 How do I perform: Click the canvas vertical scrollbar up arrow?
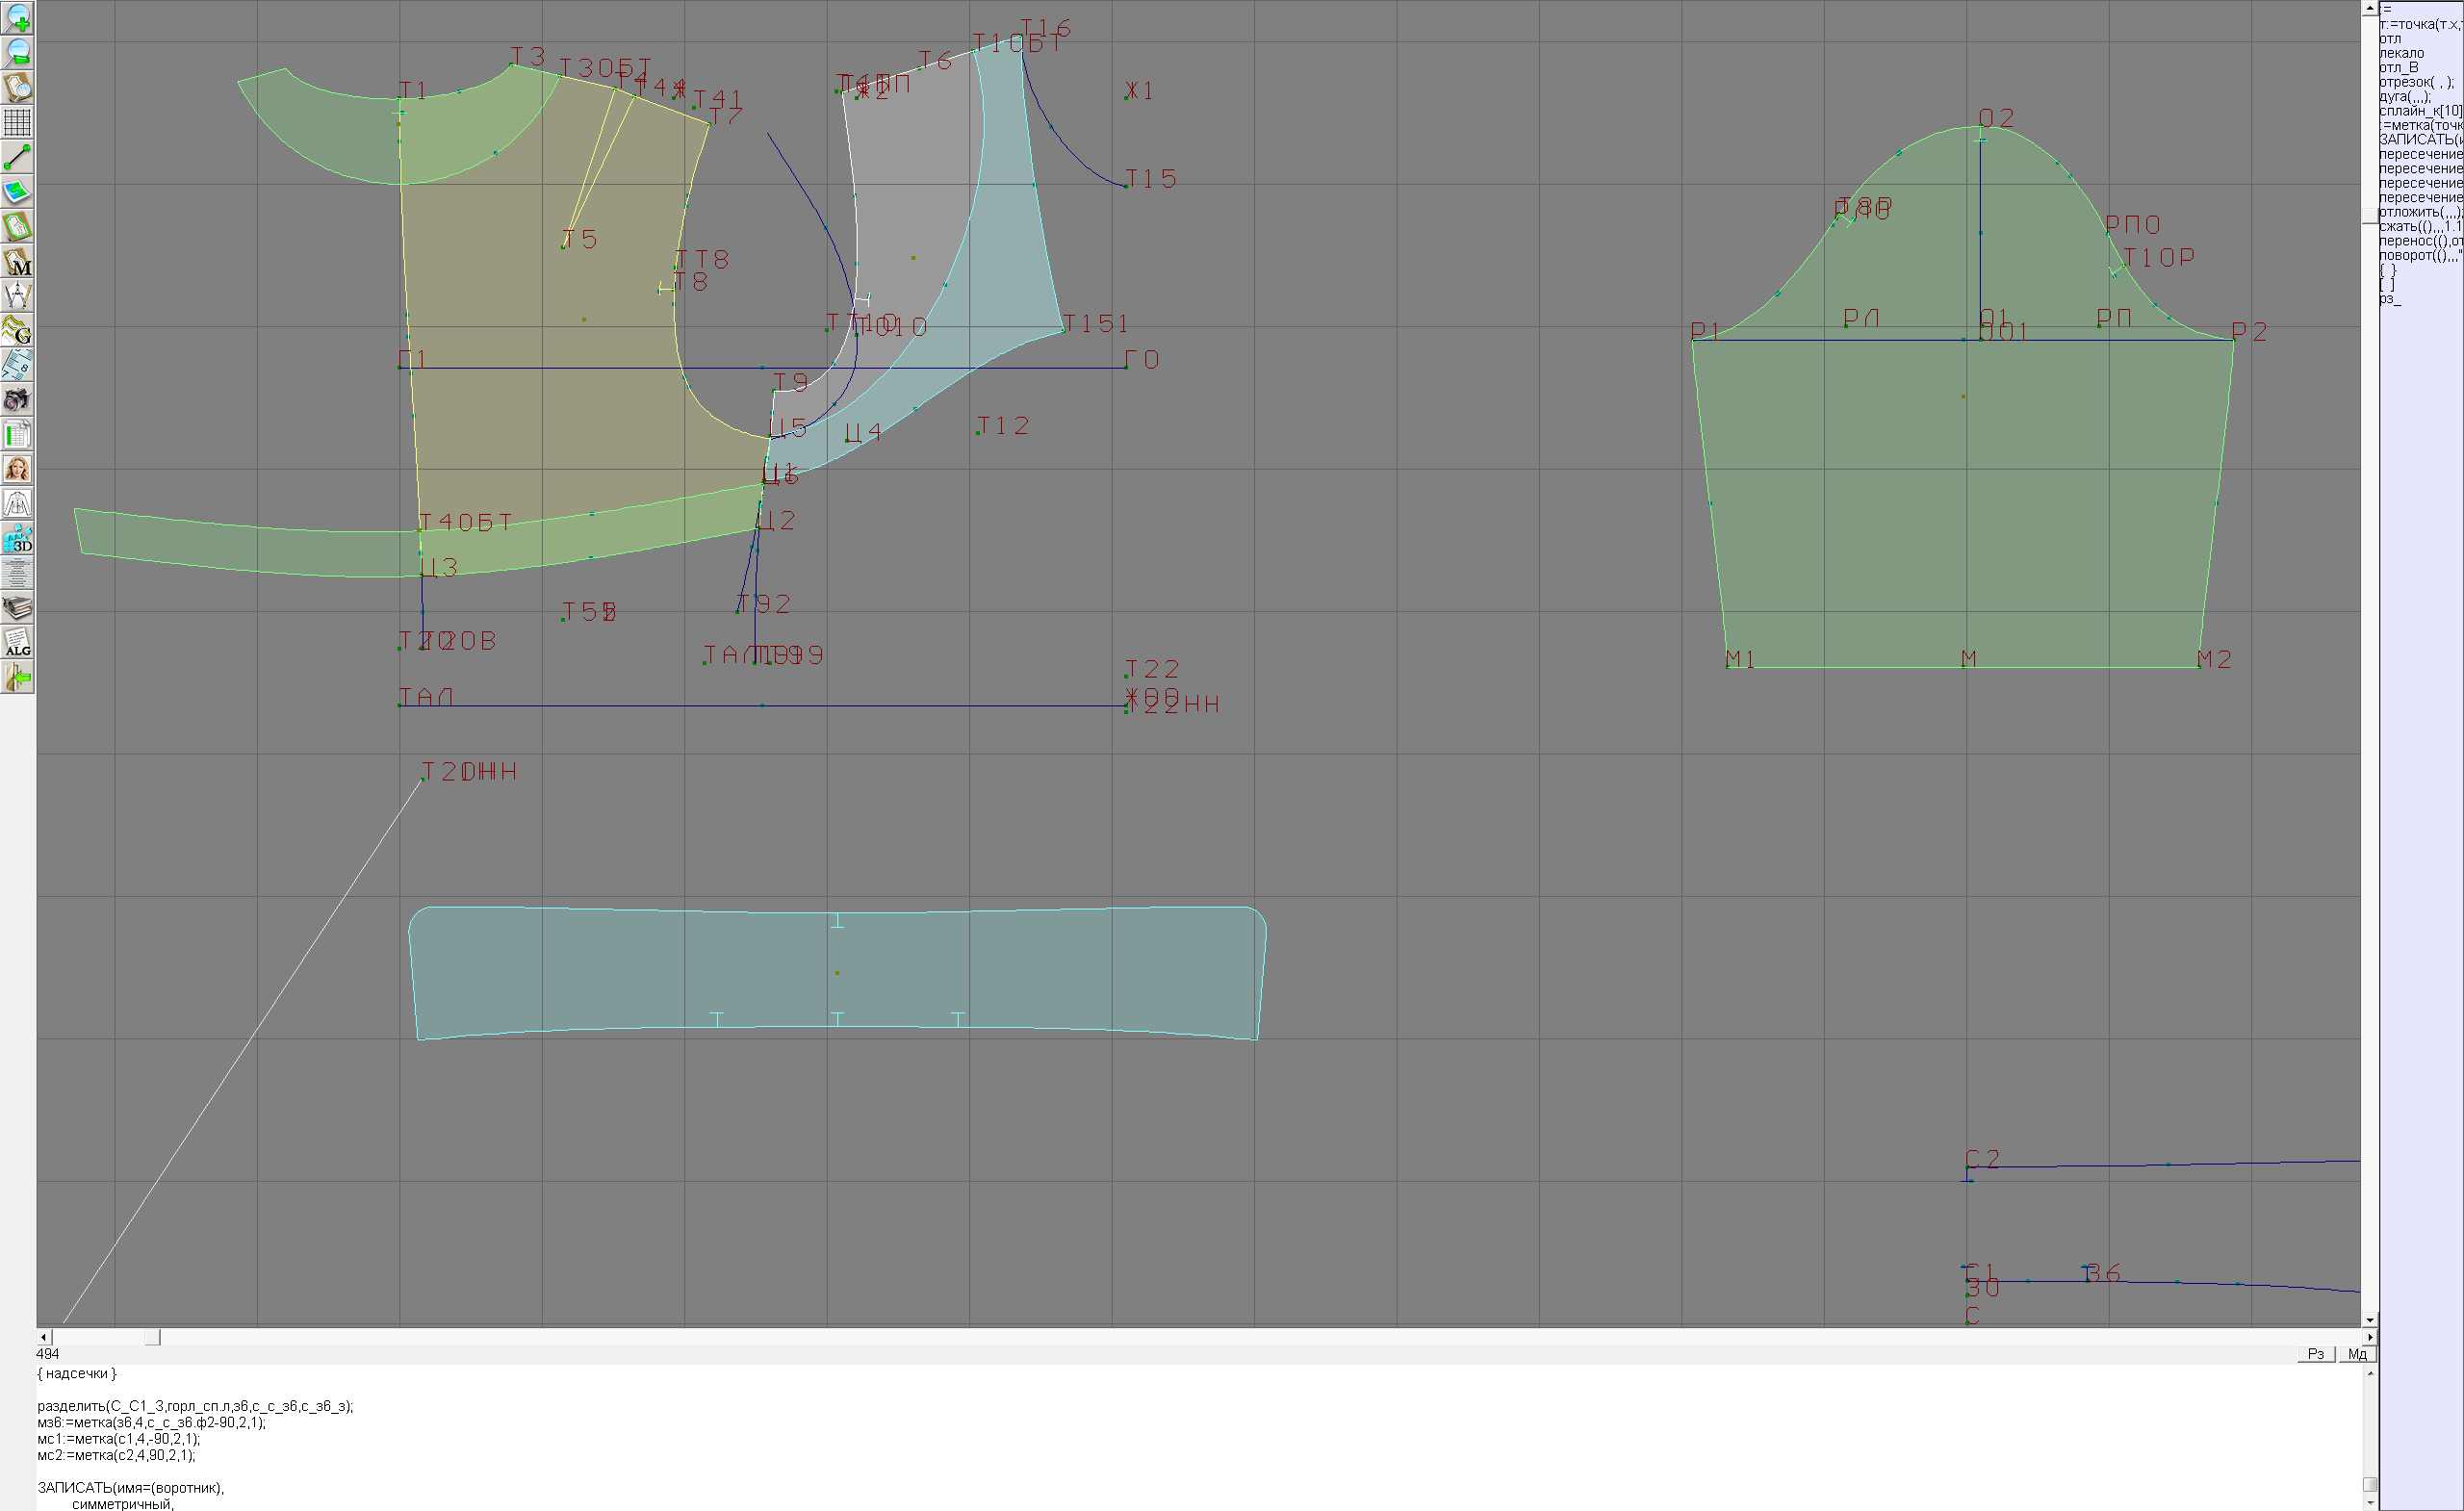pyautogui.click(x=2369, y=8)
